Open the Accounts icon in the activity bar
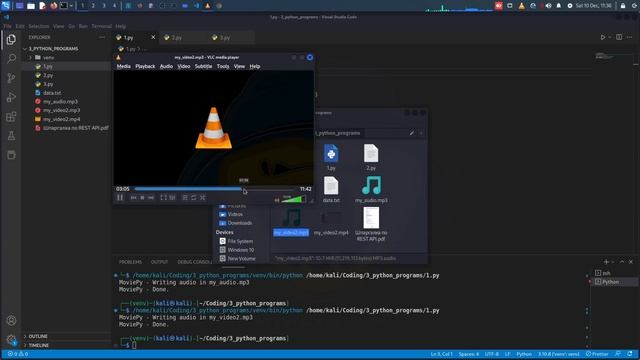 [x=11, y=320]
